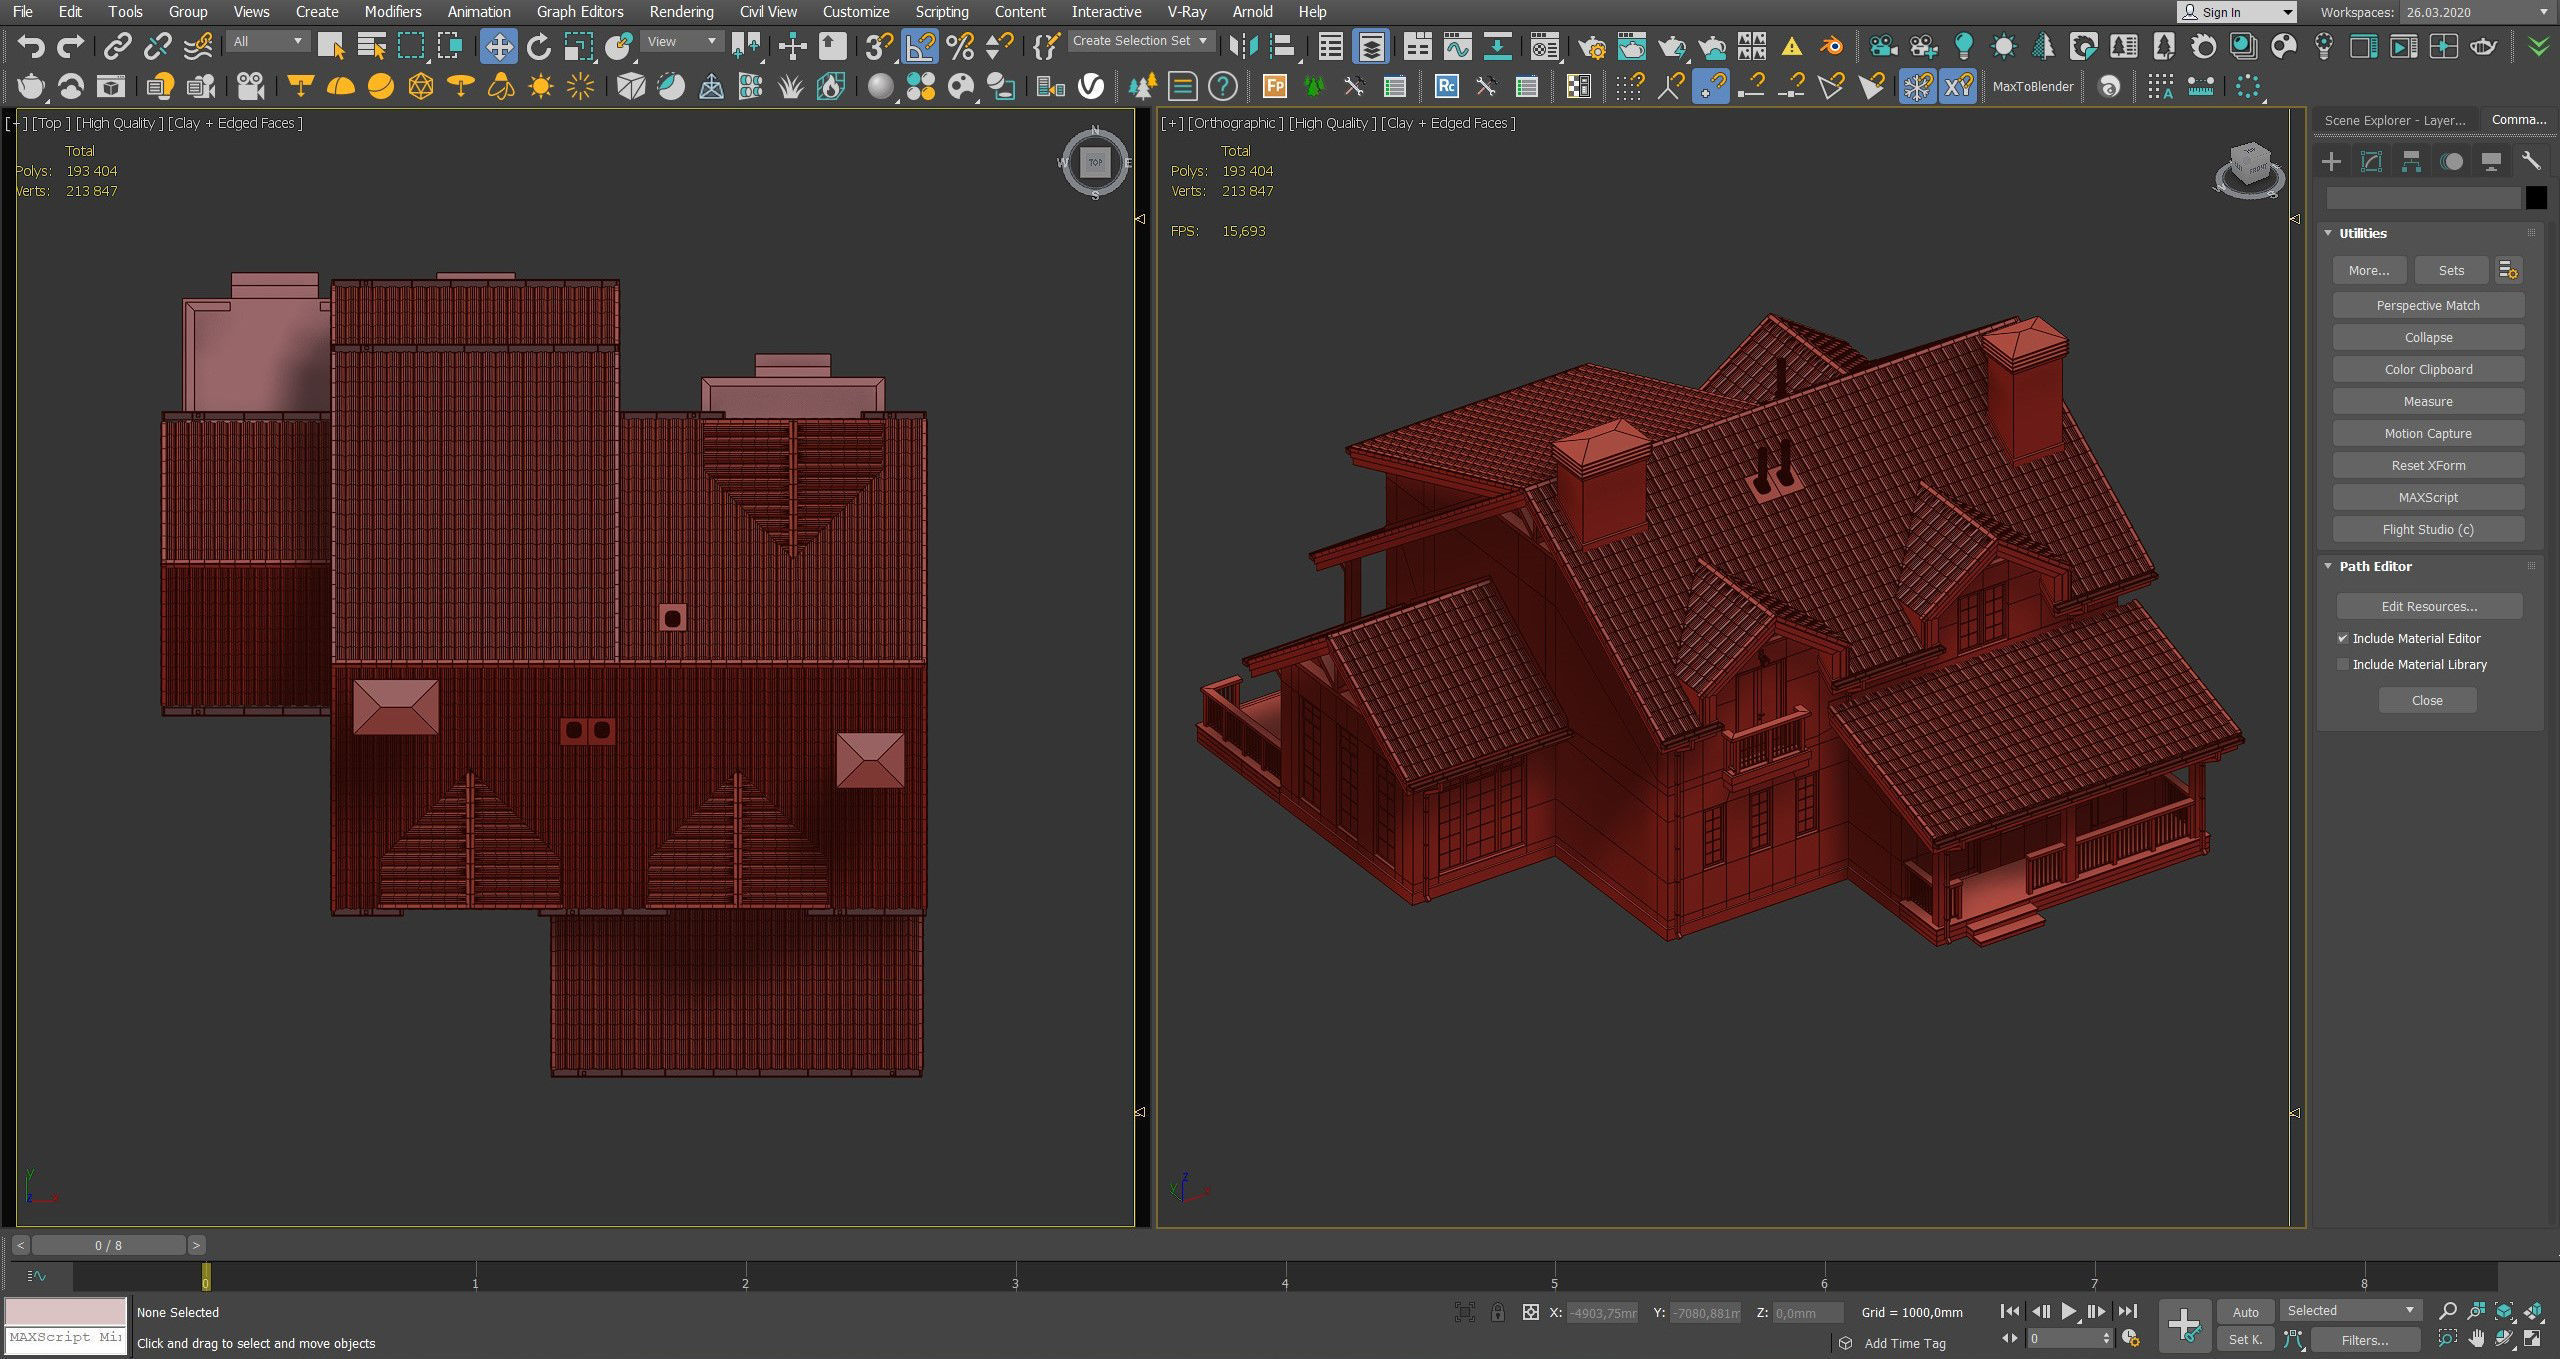Screen dimensions: 2560x1359
Task: Click the teapot icon in second toolbar
Action: click(x=31, y=87)
